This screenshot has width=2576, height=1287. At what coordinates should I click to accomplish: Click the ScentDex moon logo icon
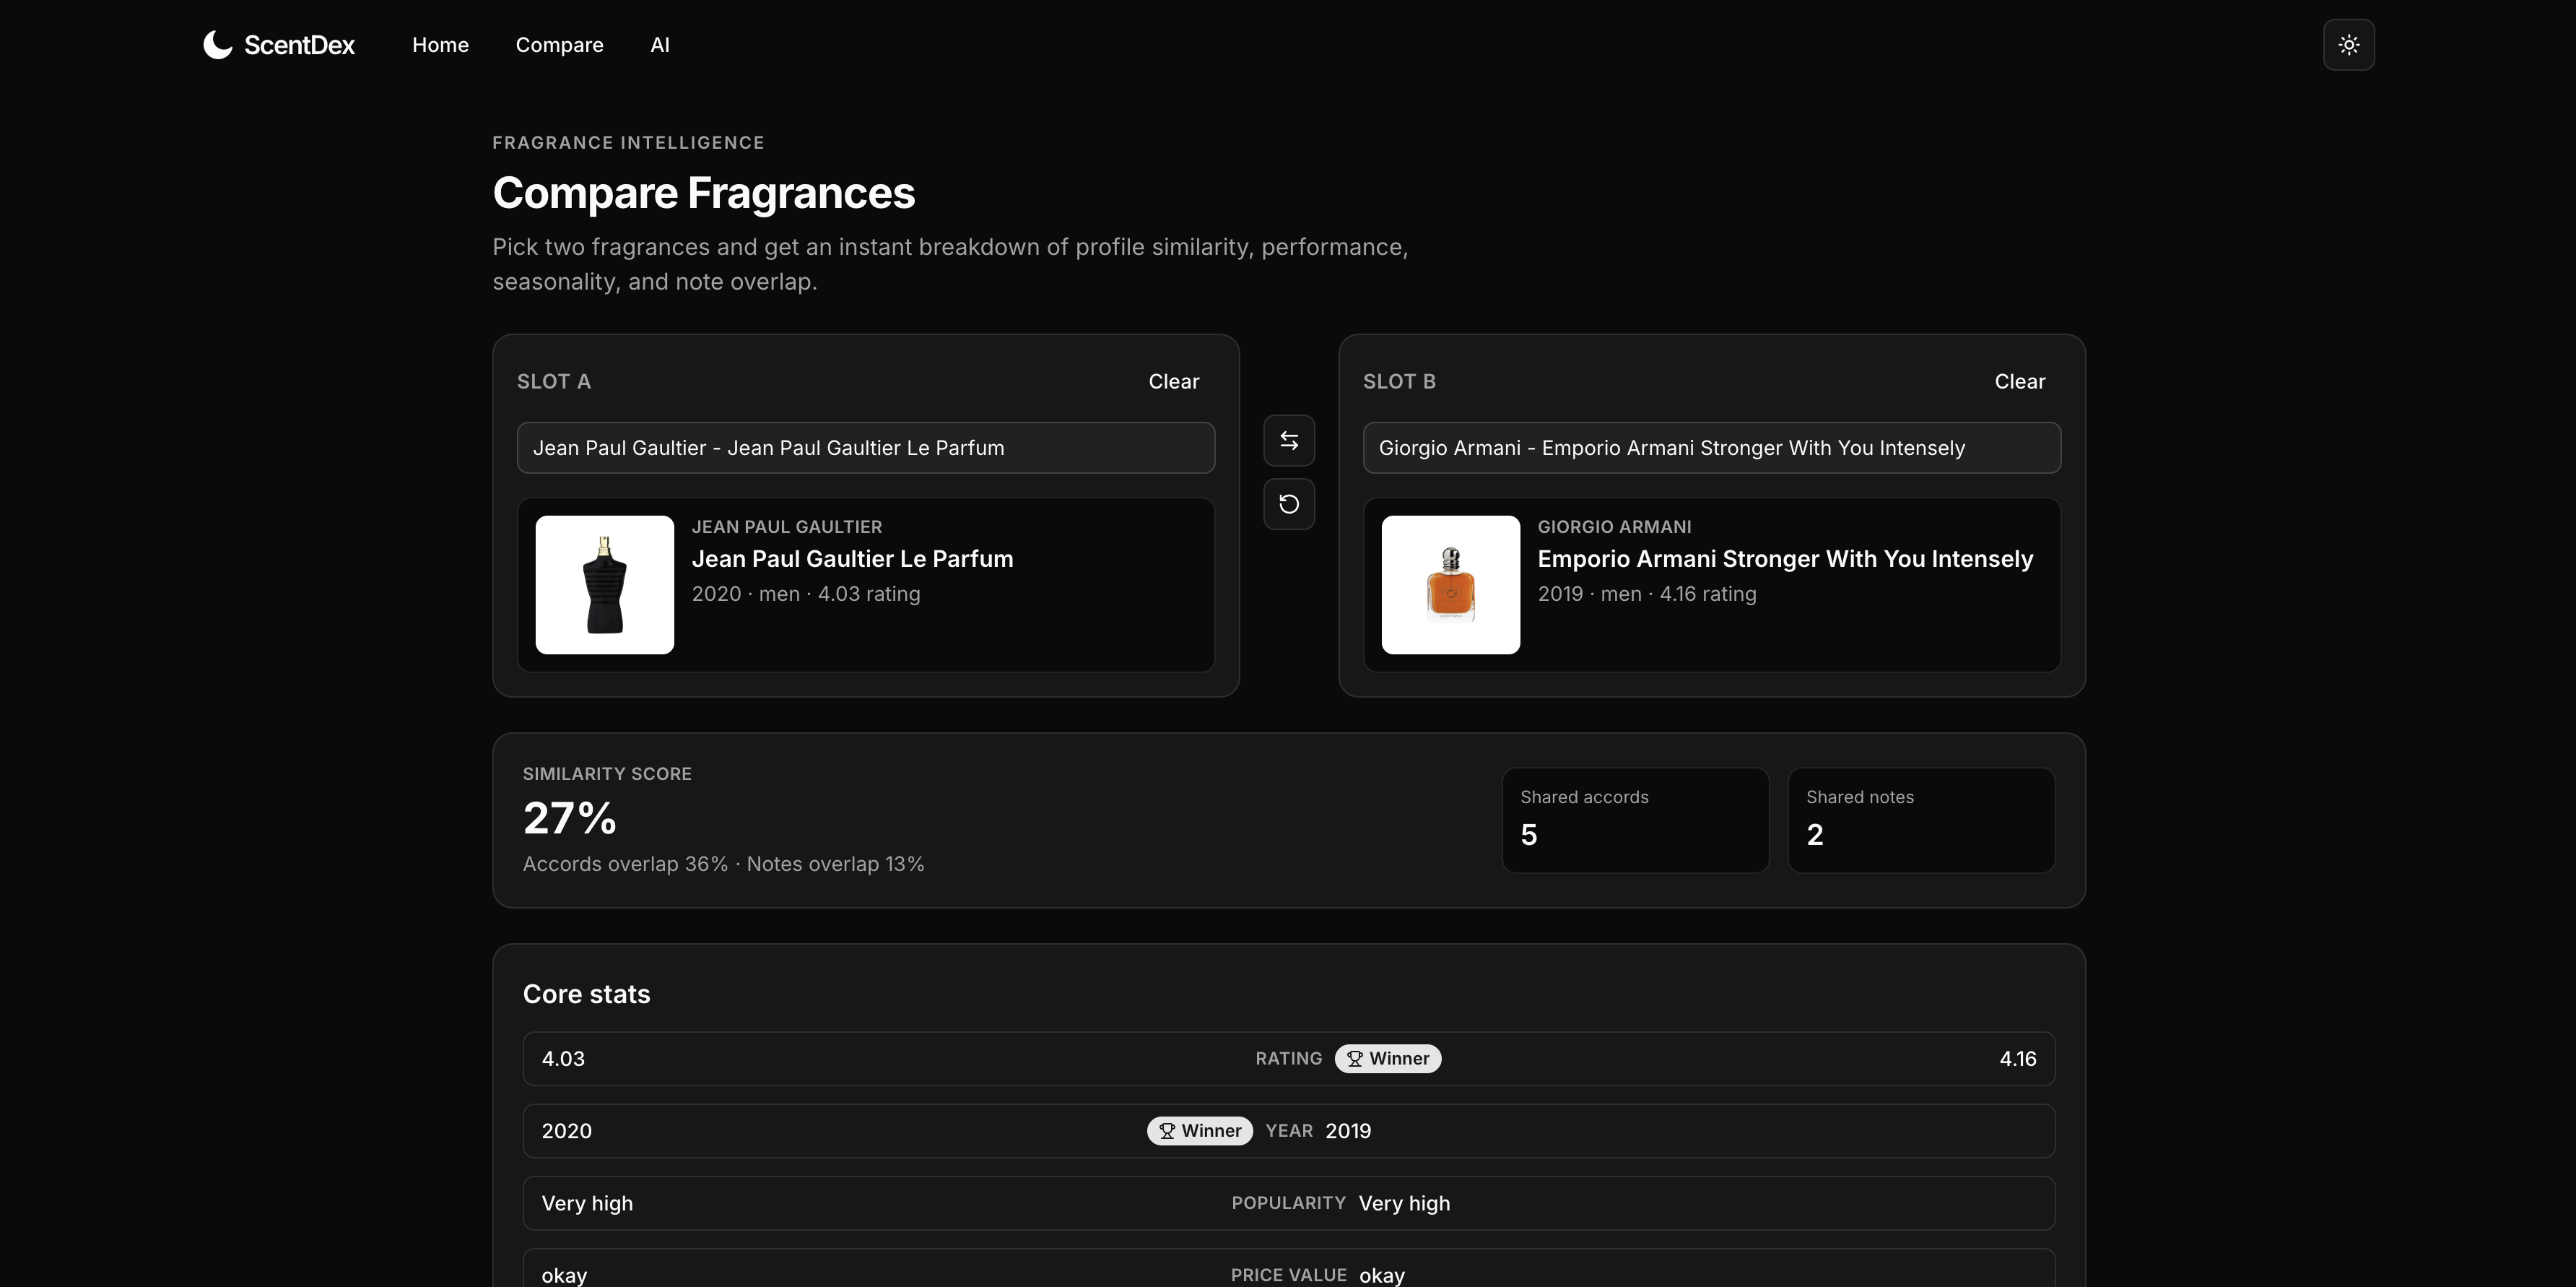pos(217,45)
